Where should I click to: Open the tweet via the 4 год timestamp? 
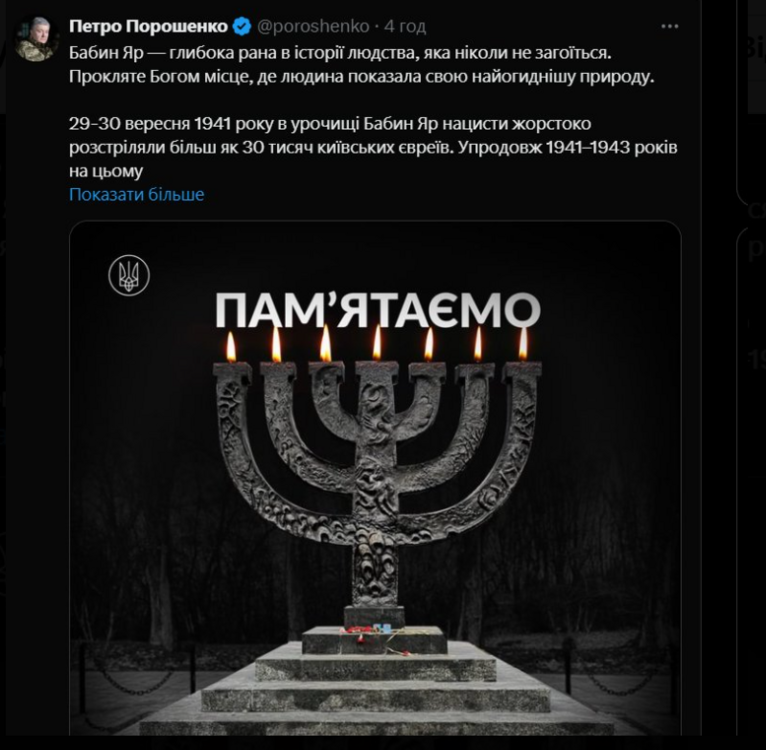click(x=405, y=26)
